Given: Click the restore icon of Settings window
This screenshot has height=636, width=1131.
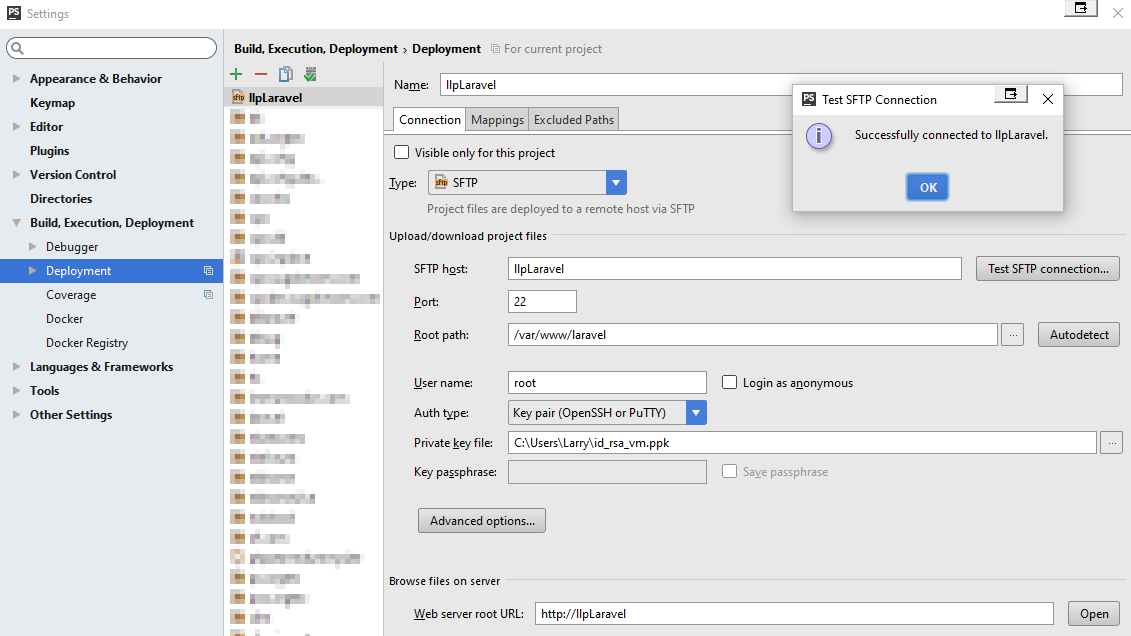Looking at the screenshot, I should tap(1081, 8).
